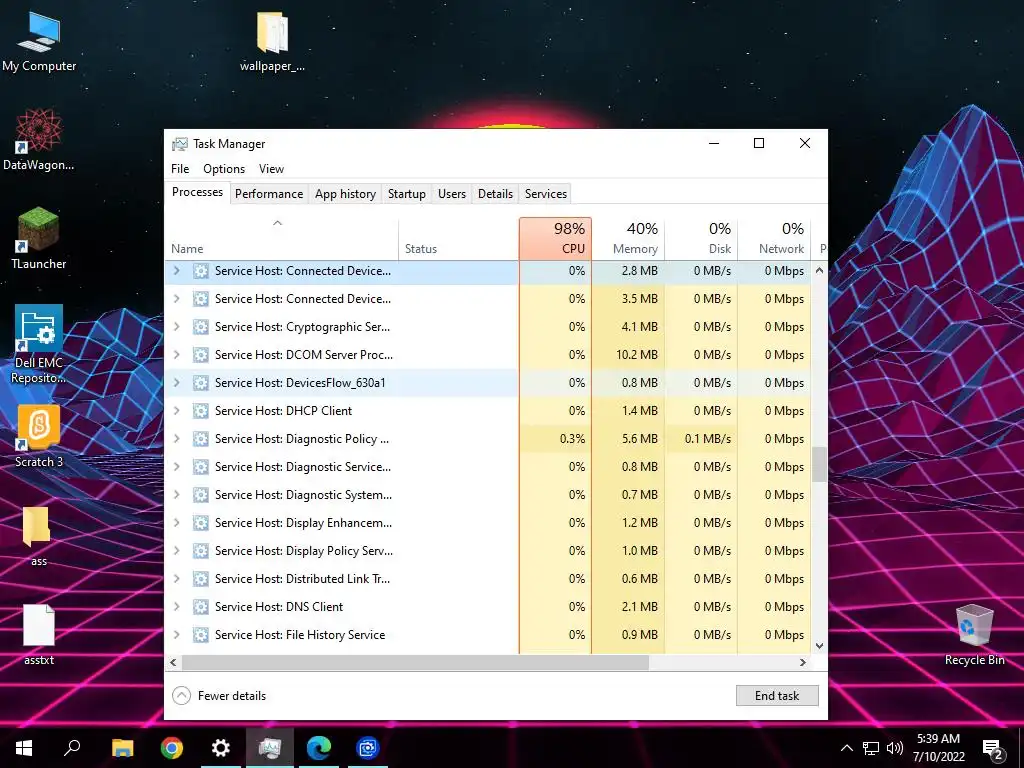
Task: Select Service Host: Distributed Link Tr... row
Action: (x=488, y=579)
